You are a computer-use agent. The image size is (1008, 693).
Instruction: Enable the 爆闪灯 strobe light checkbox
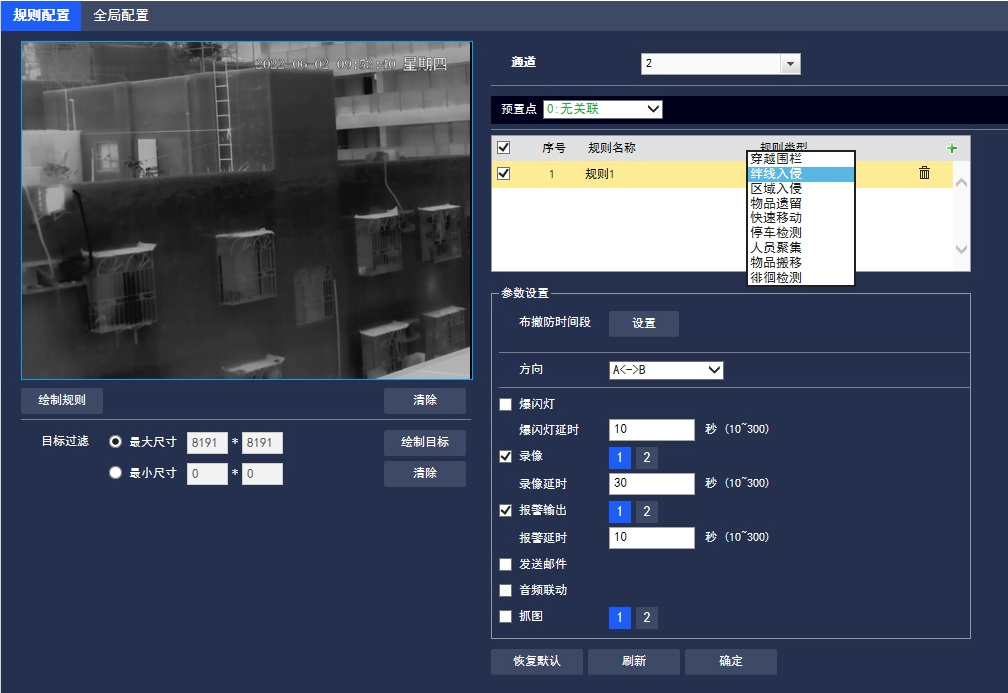(507, 404)
